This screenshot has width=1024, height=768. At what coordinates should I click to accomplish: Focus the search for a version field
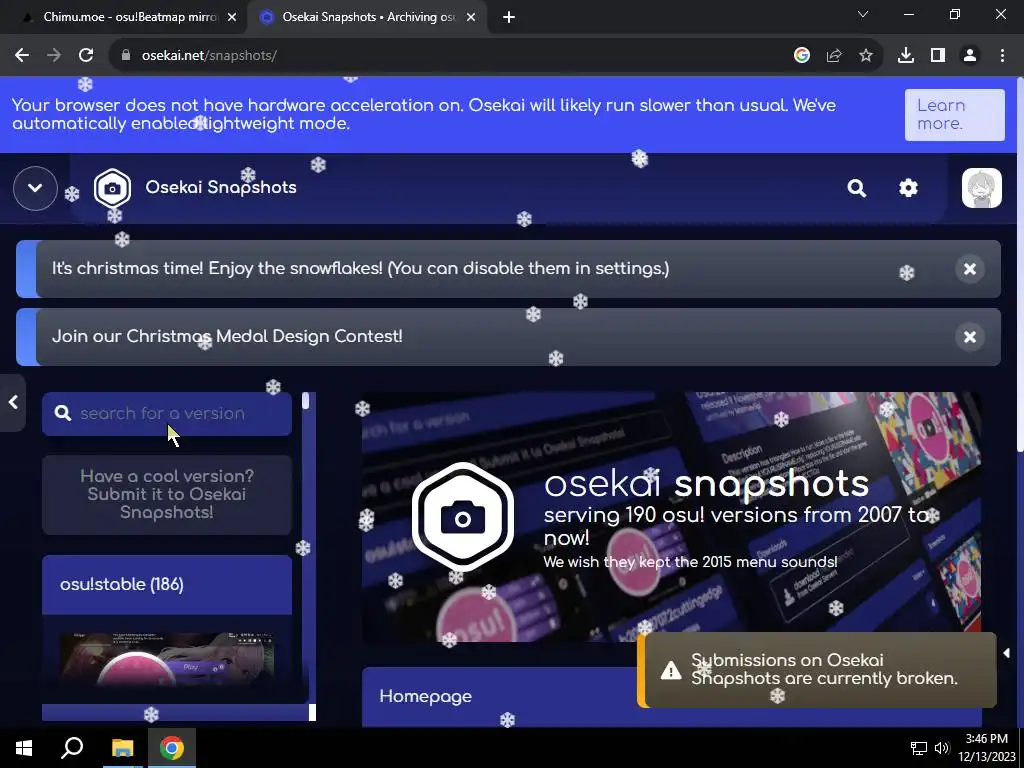tap(167, 413)
